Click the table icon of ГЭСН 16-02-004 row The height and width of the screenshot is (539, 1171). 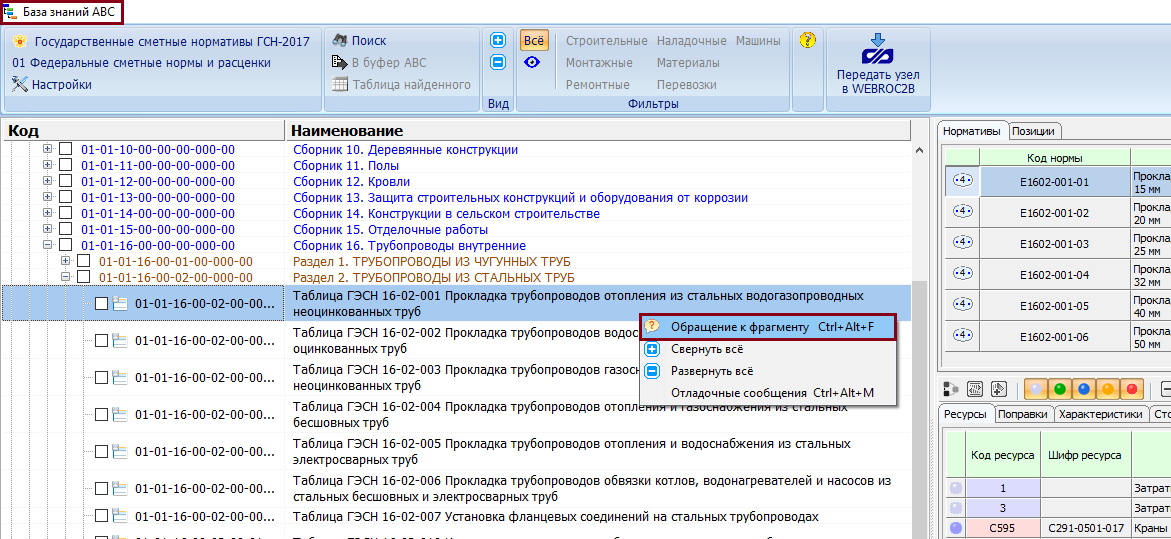(120, 414)
